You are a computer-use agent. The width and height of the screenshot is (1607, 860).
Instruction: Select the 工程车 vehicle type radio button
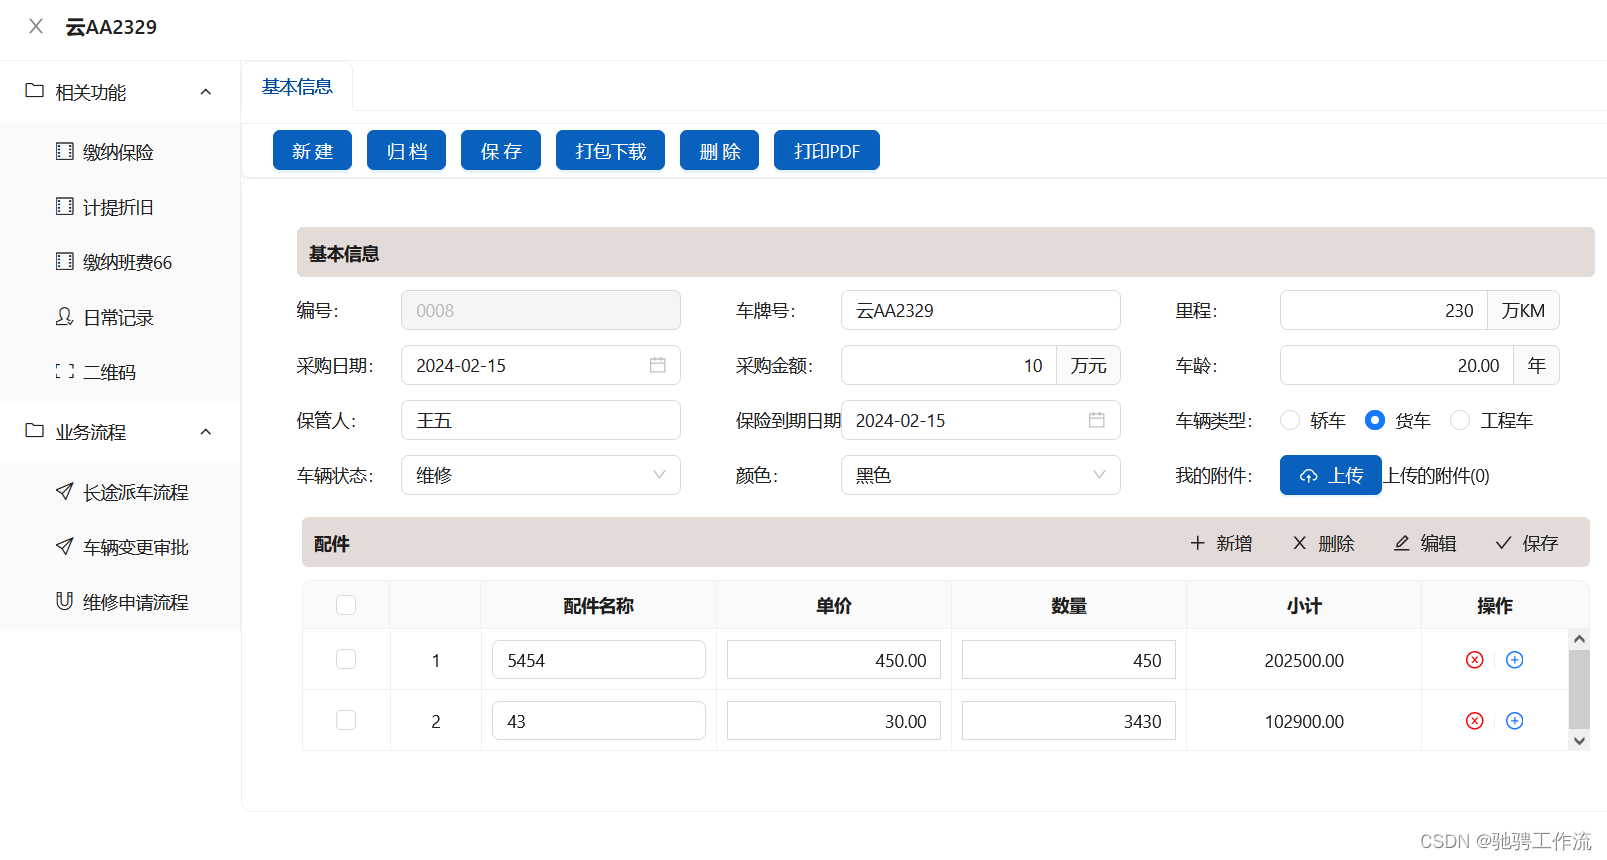coord(1460,420)
